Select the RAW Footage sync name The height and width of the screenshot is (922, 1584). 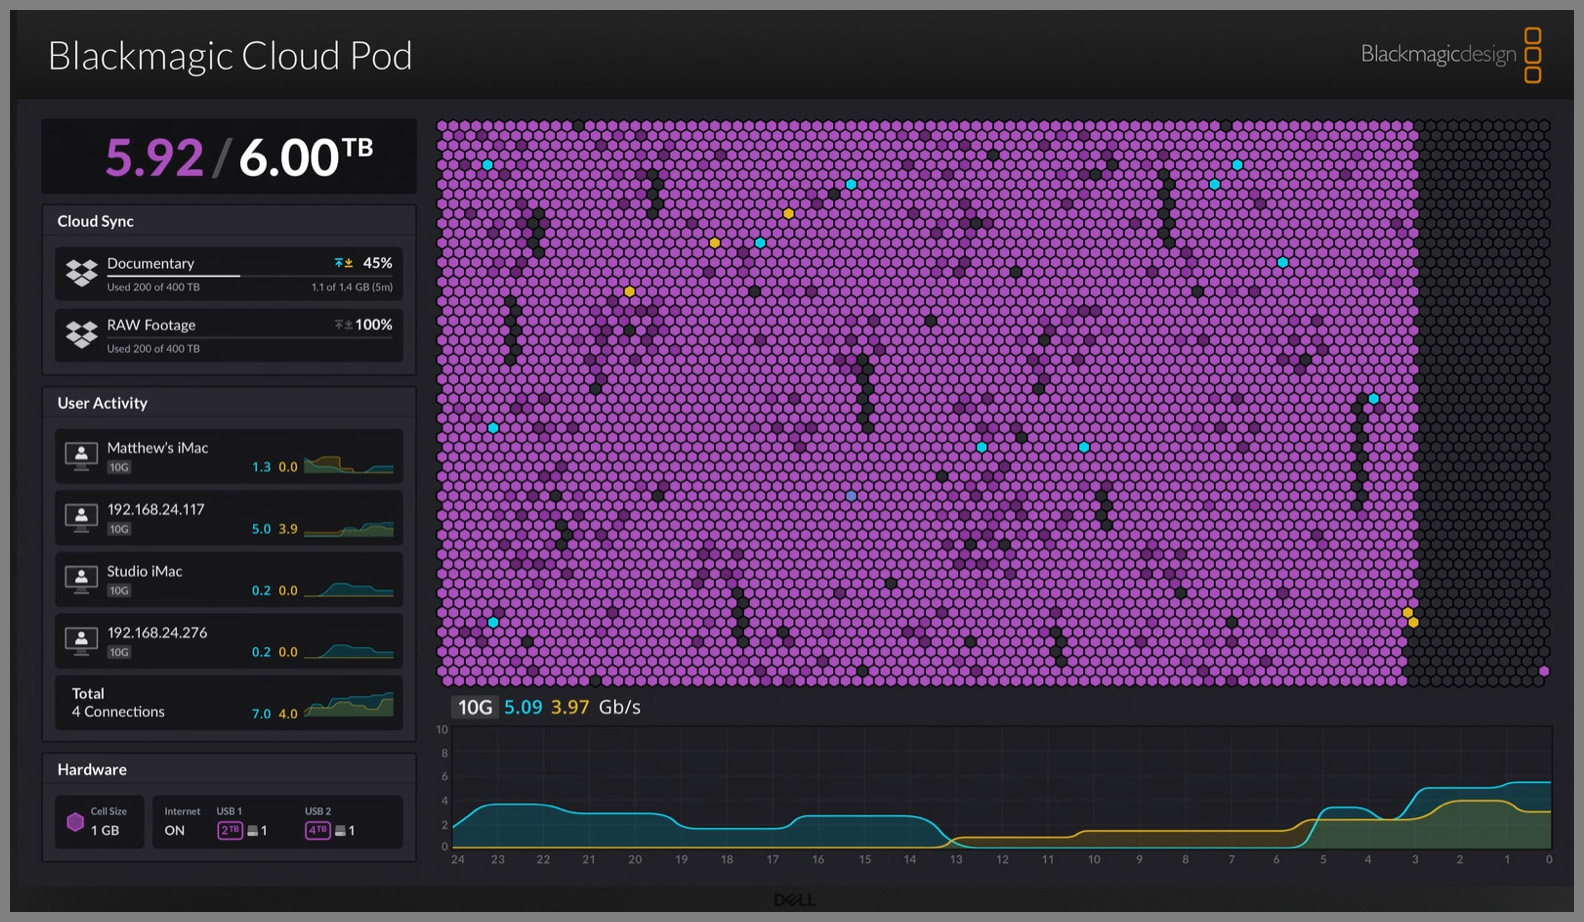pyautogui.click(x=151, y=325)
